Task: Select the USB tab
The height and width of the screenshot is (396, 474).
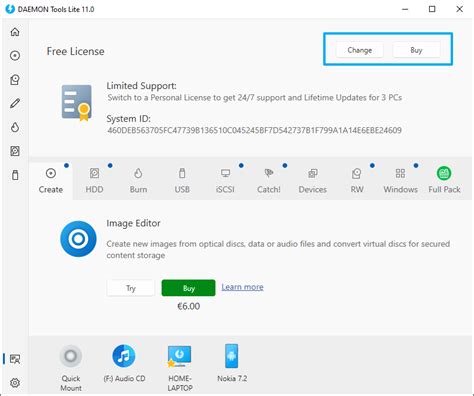Action: (182, 181)
